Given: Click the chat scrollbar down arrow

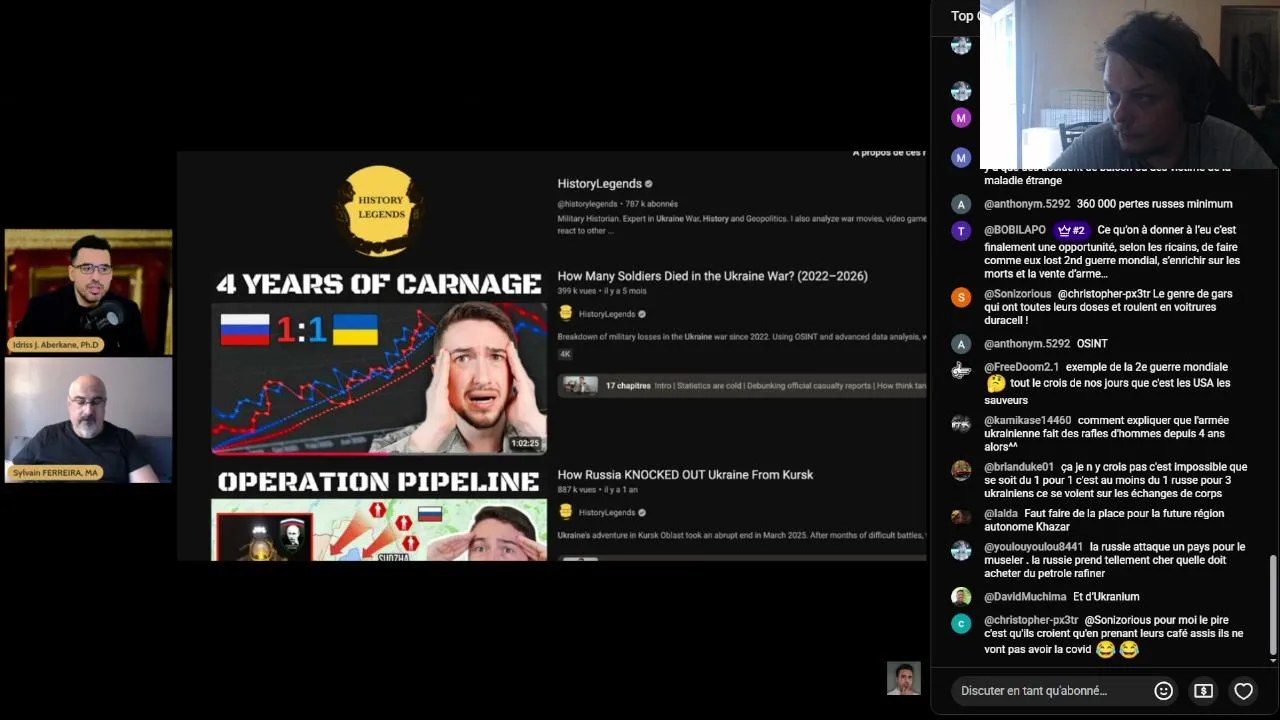Looking at the screenshot, I should pyautogui.click(x=1273, y=661).
